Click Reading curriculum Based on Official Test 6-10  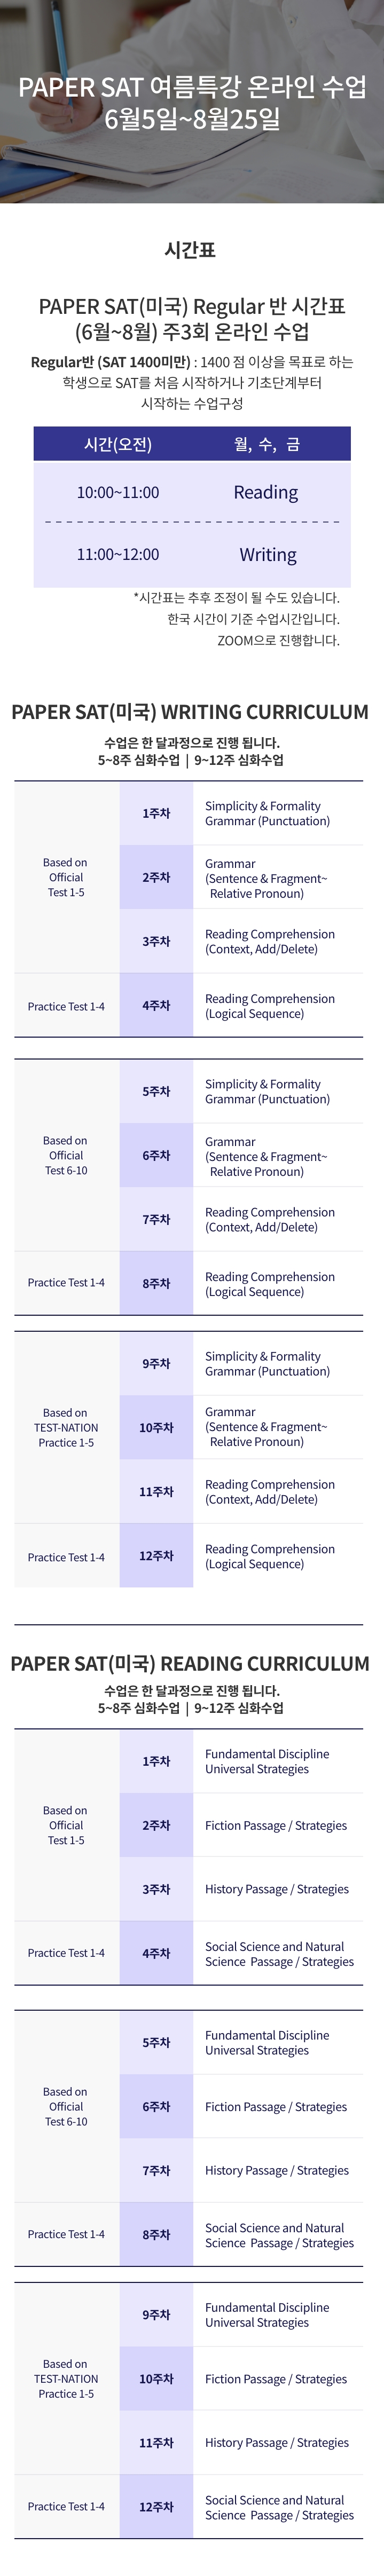click(x=66, y=2106)
